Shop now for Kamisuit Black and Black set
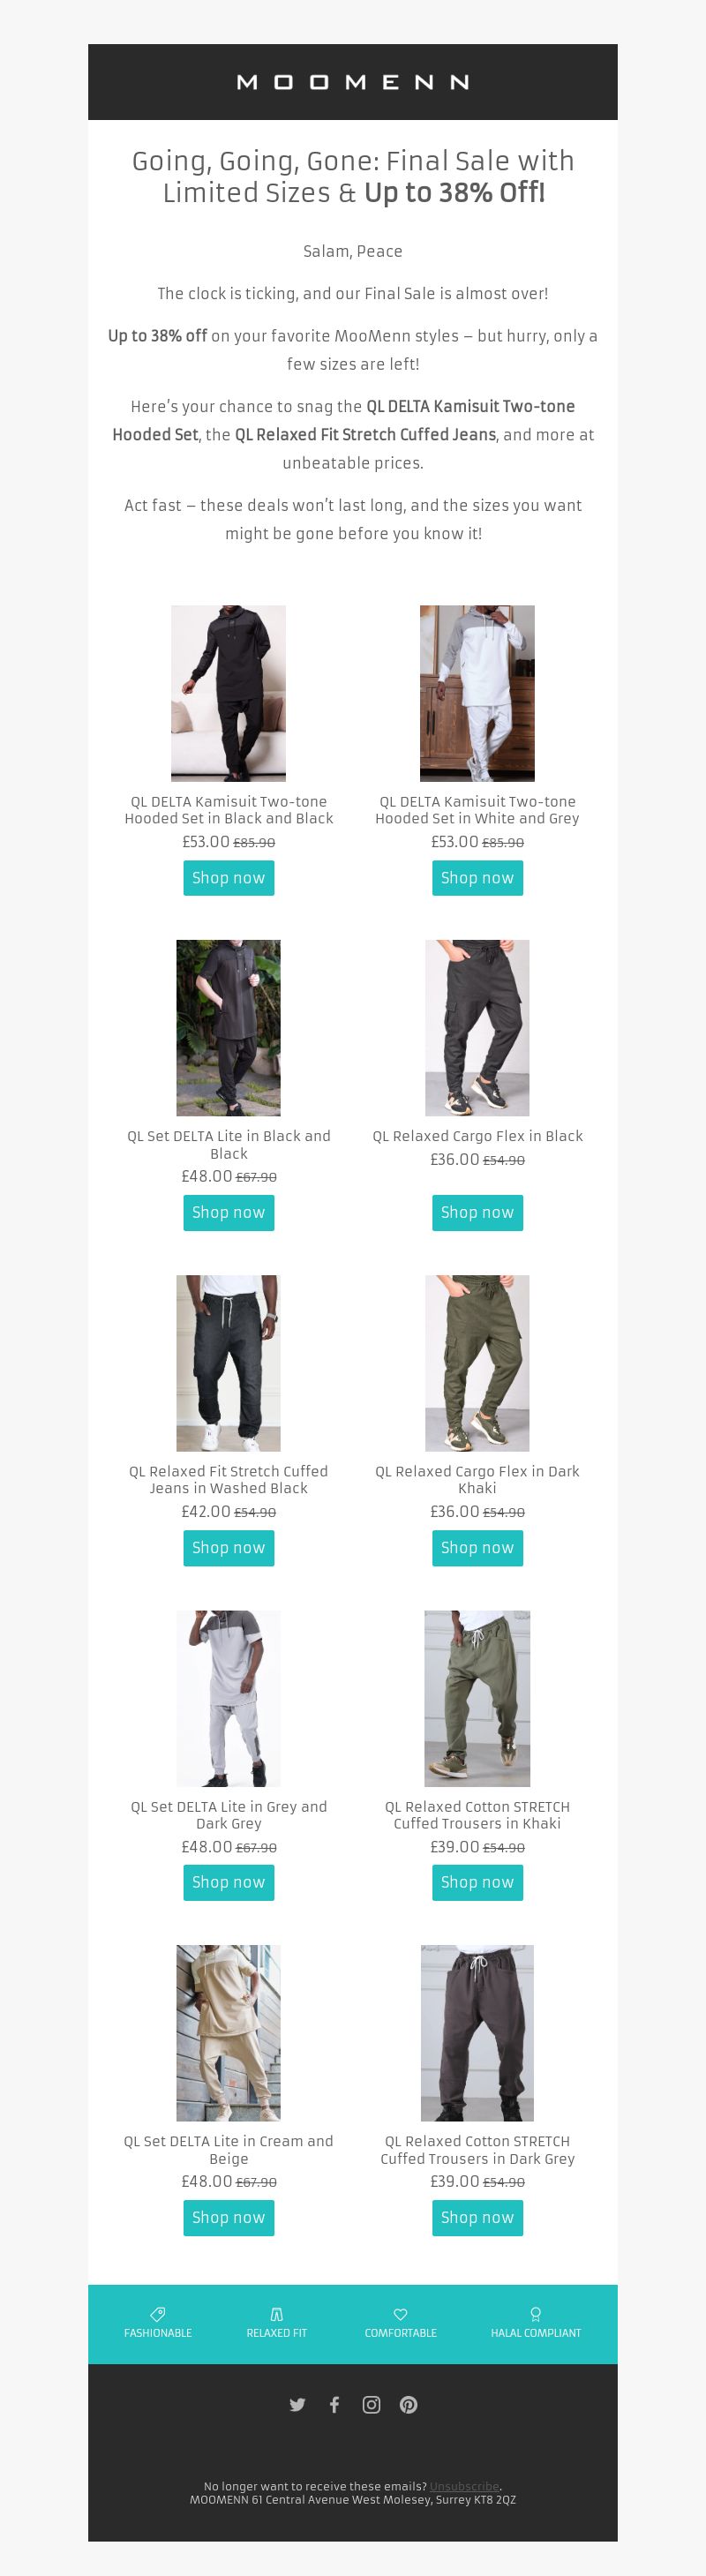 (x=228, y=878)
